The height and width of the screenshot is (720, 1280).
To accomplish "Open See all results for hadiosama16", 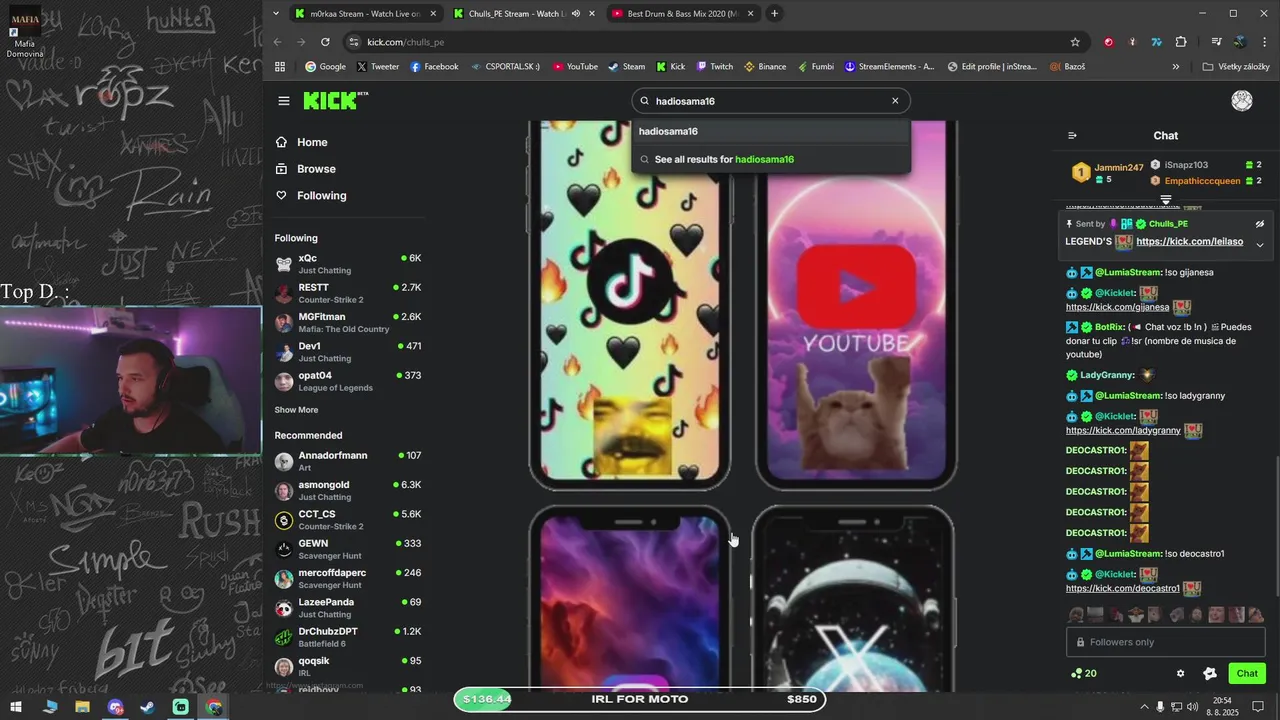I will 771,159.
